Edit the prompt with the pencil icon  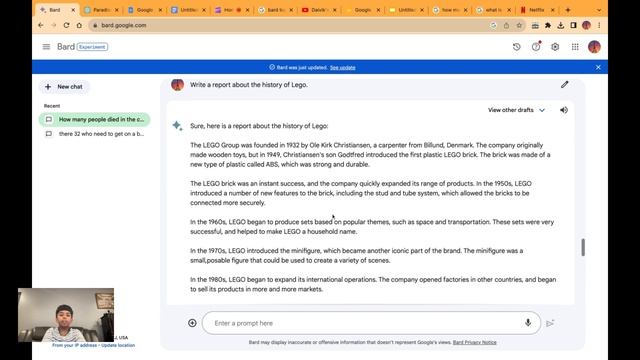(564, 84)
